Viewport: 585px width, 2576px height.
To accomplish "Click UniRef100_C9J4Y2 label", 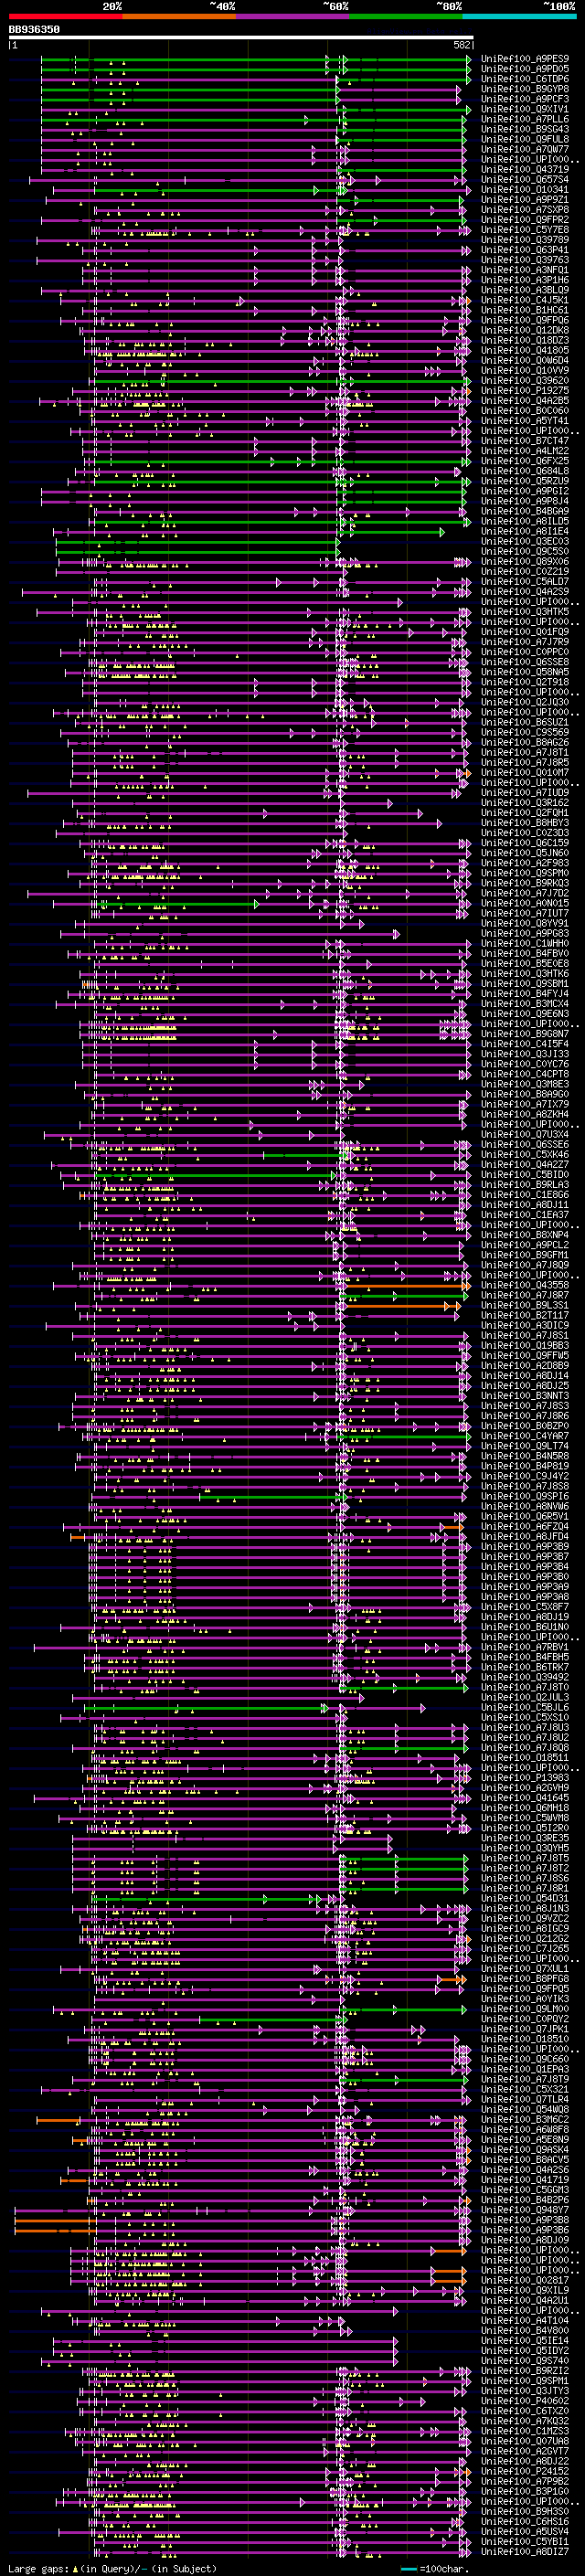I will click(x=525, y=1477).
